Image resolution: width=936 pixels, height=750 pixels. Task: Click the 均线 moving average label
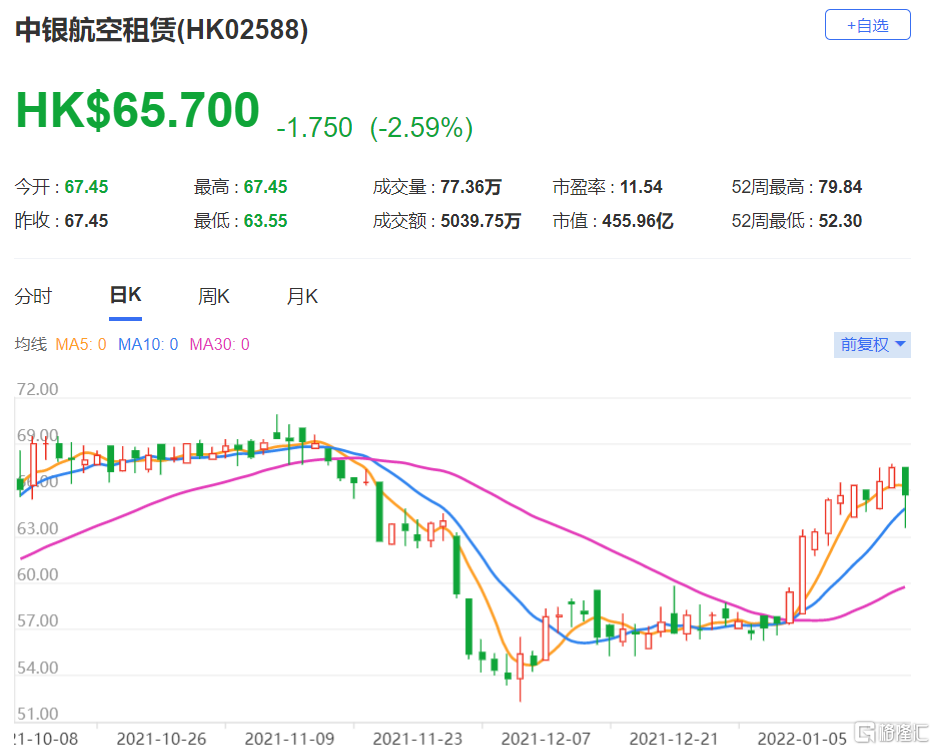coord(31,345)
